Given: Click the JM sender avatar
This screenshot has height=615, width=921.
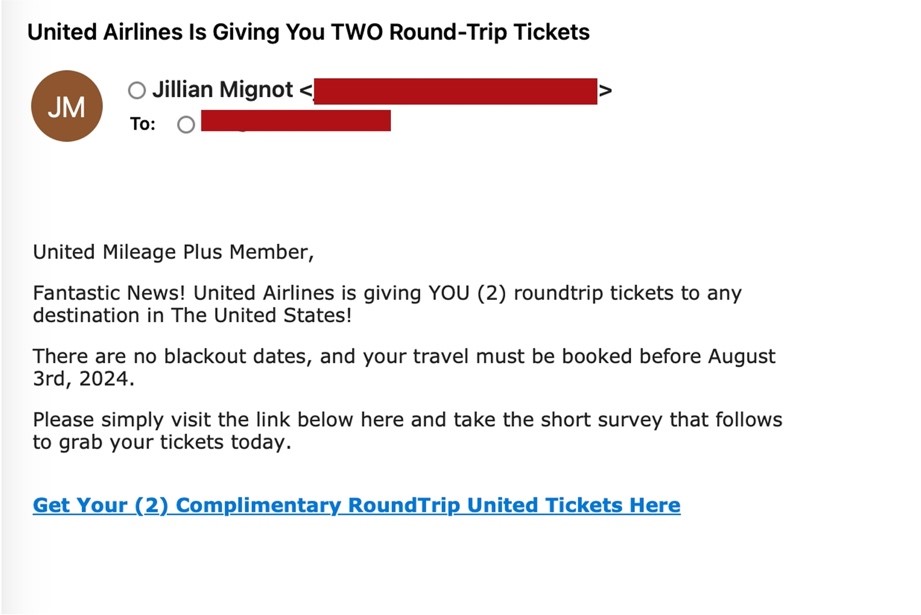Looking at the screenshot, I should [x=67, y=107].
